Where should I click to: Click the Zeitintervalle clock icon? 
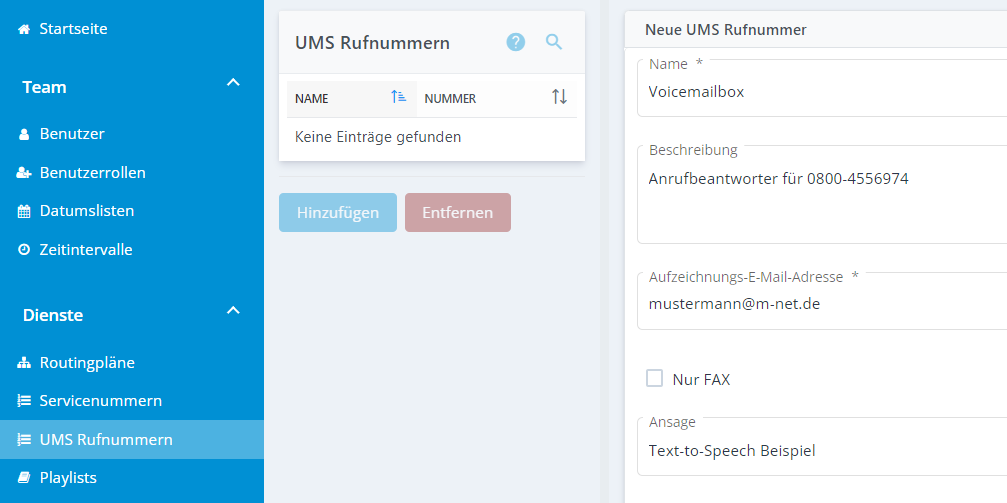tap(24, 250)
